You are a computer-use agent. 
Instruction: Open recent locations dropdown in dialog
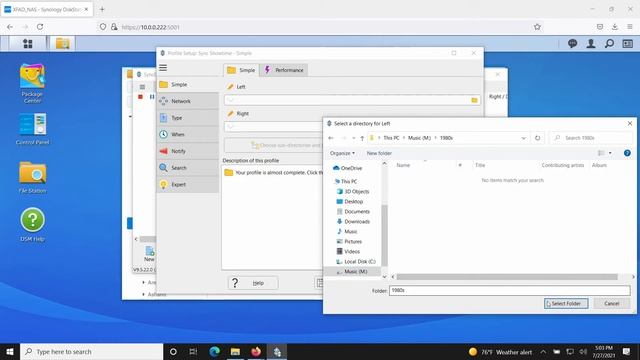(x=353, y=138)
